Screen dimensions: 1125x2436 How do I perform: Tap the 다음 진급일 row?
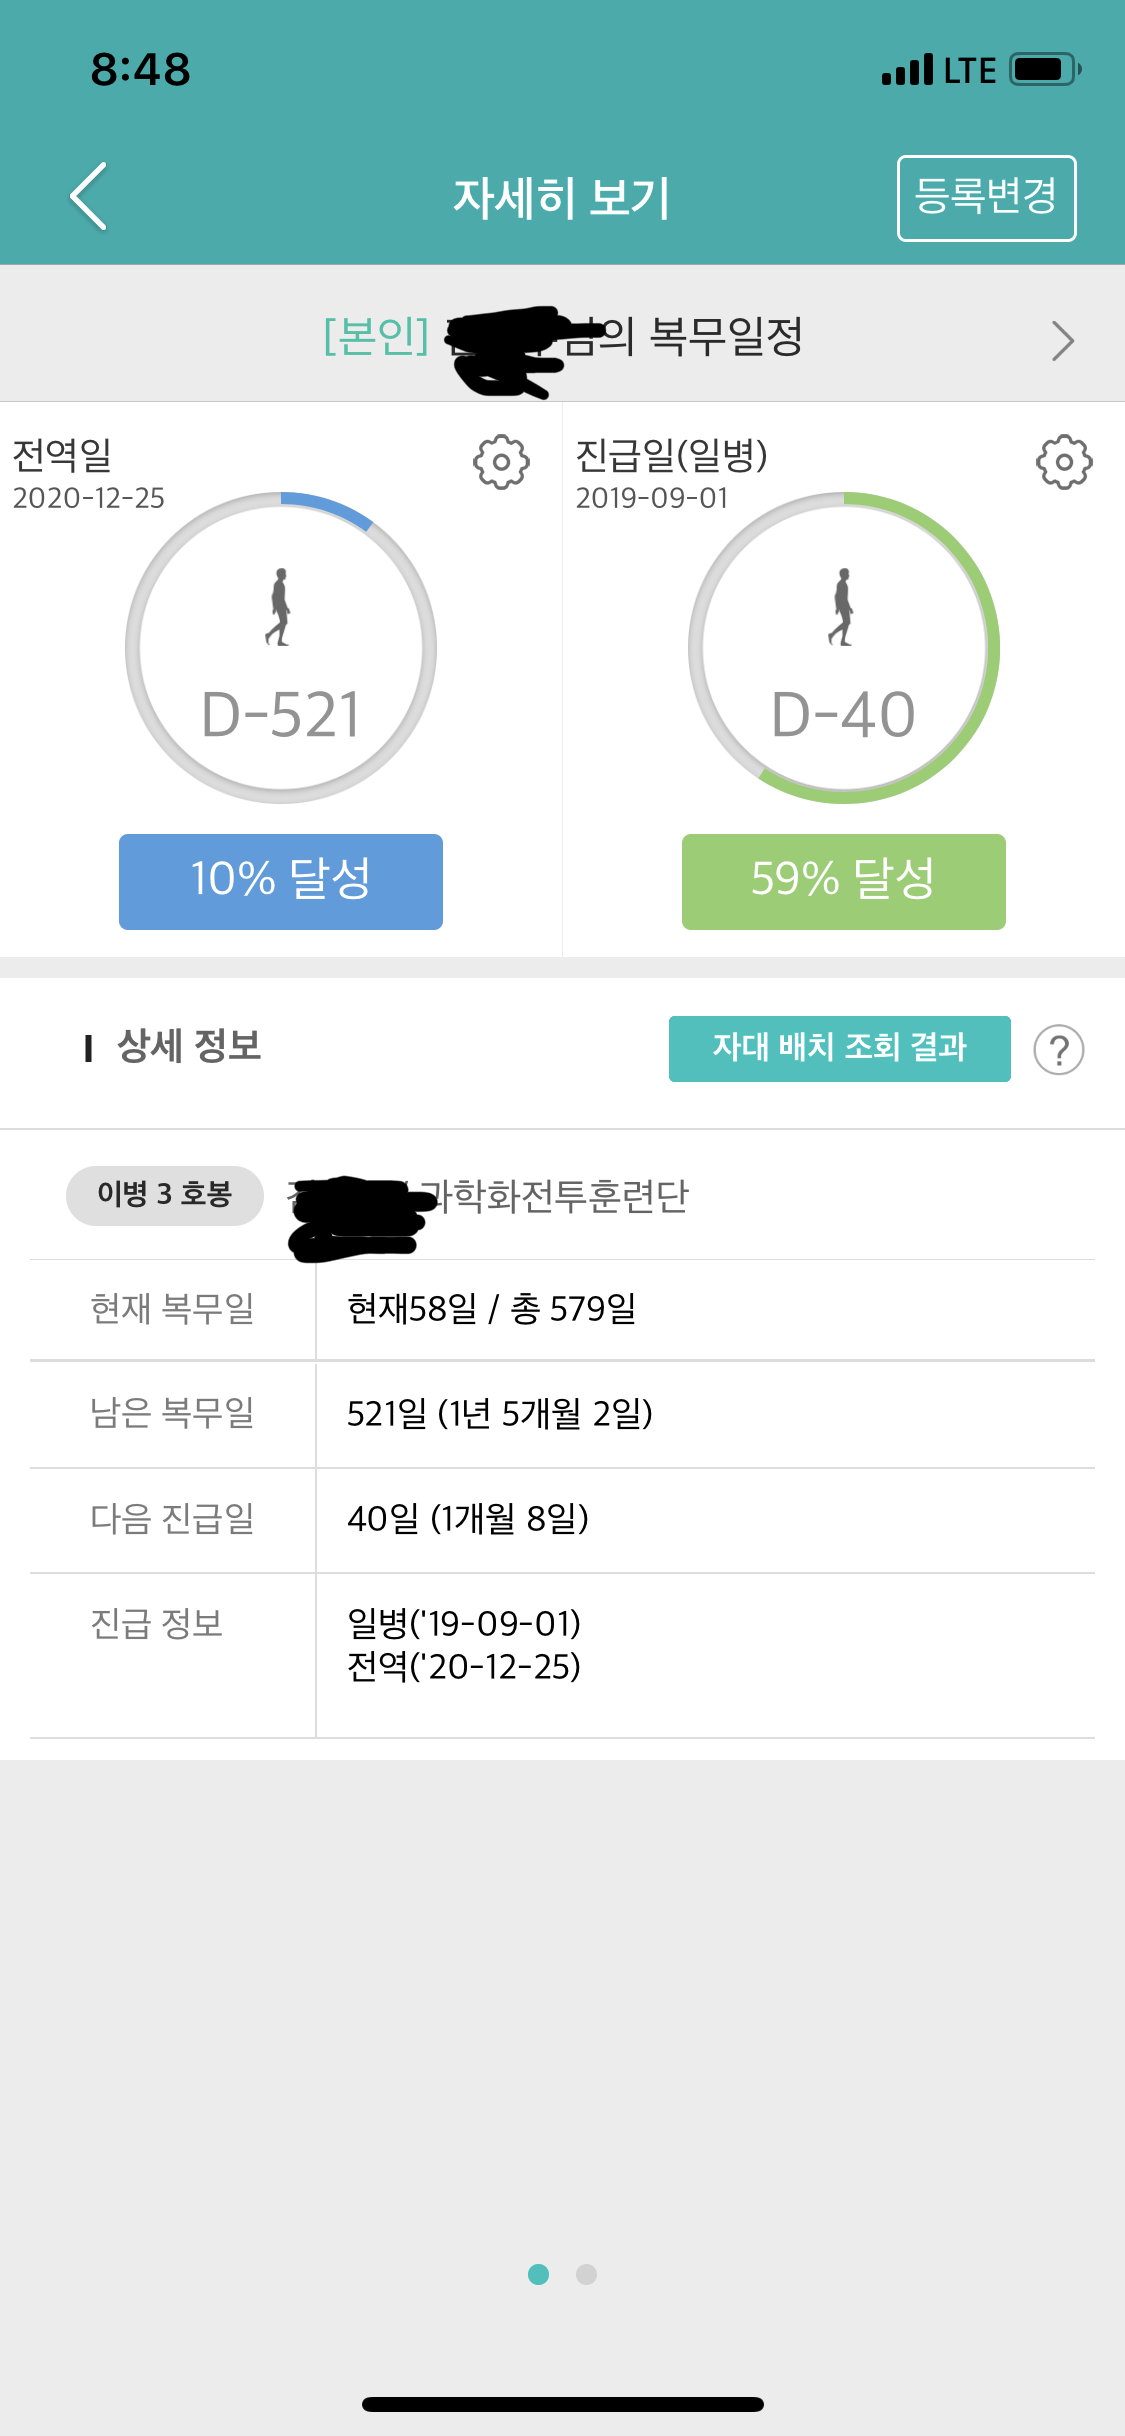[562, 1519]
